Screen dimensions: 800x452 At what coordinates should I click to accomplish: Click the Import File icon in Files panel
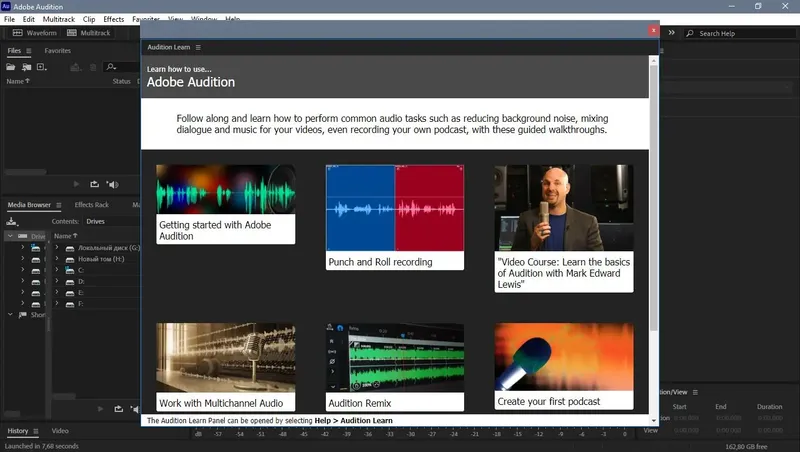point(26,67)
